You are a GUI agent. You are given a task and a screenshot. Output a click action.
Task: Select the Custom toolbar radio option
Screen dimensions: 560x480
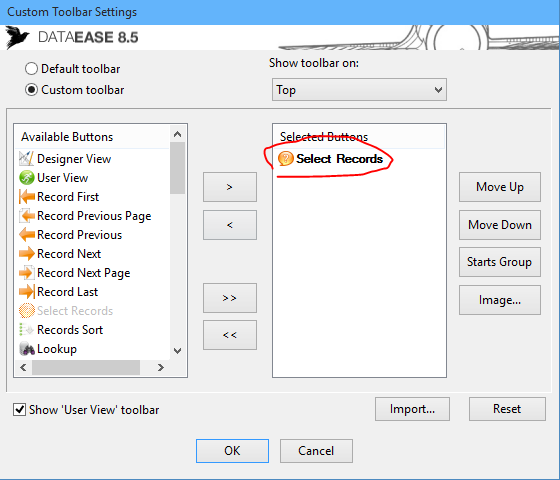click(x=31, y=90)
